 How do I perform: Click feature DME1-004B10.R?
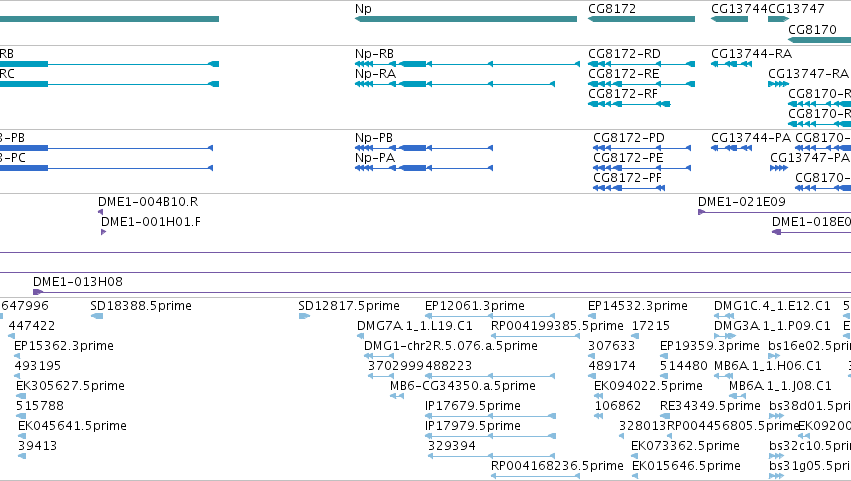[x=148, y=202]
